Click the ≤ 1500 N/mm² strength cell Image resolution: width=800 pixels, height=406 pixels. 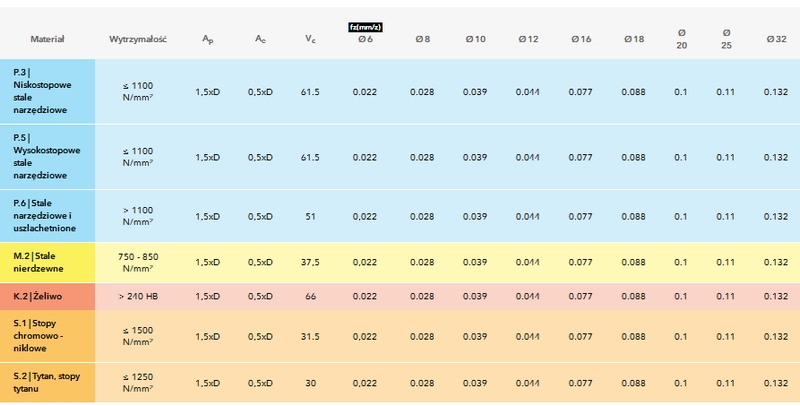[137, 336]
